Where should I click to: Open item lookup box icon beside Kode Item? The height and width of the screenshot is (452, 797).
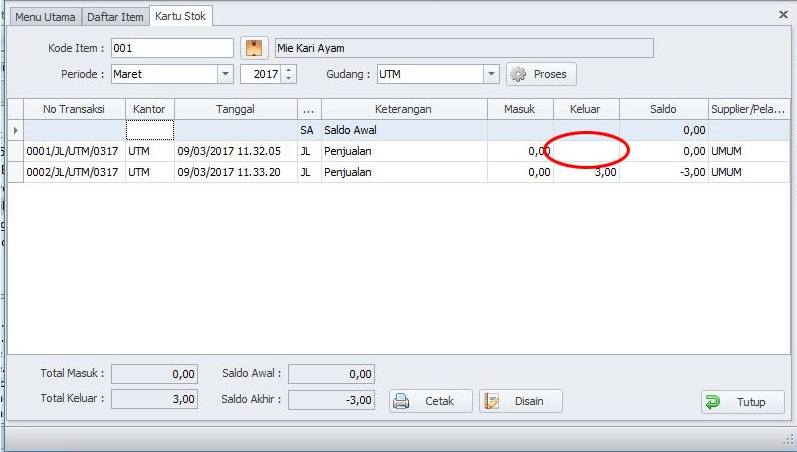point(254,48)
